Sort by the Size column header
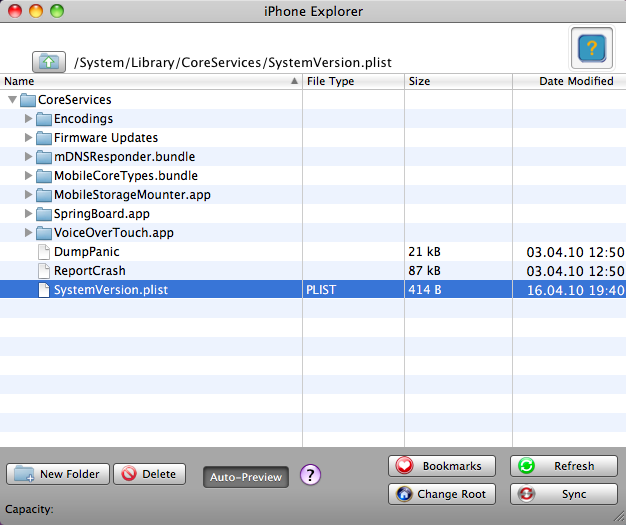This screenshot has width=626, height=525. [x=458, y=81]
